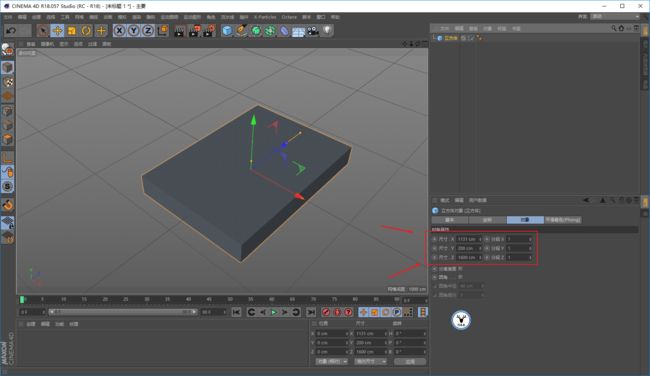
Task: Toggle the Y axis lock
Action: coord(133,31)
